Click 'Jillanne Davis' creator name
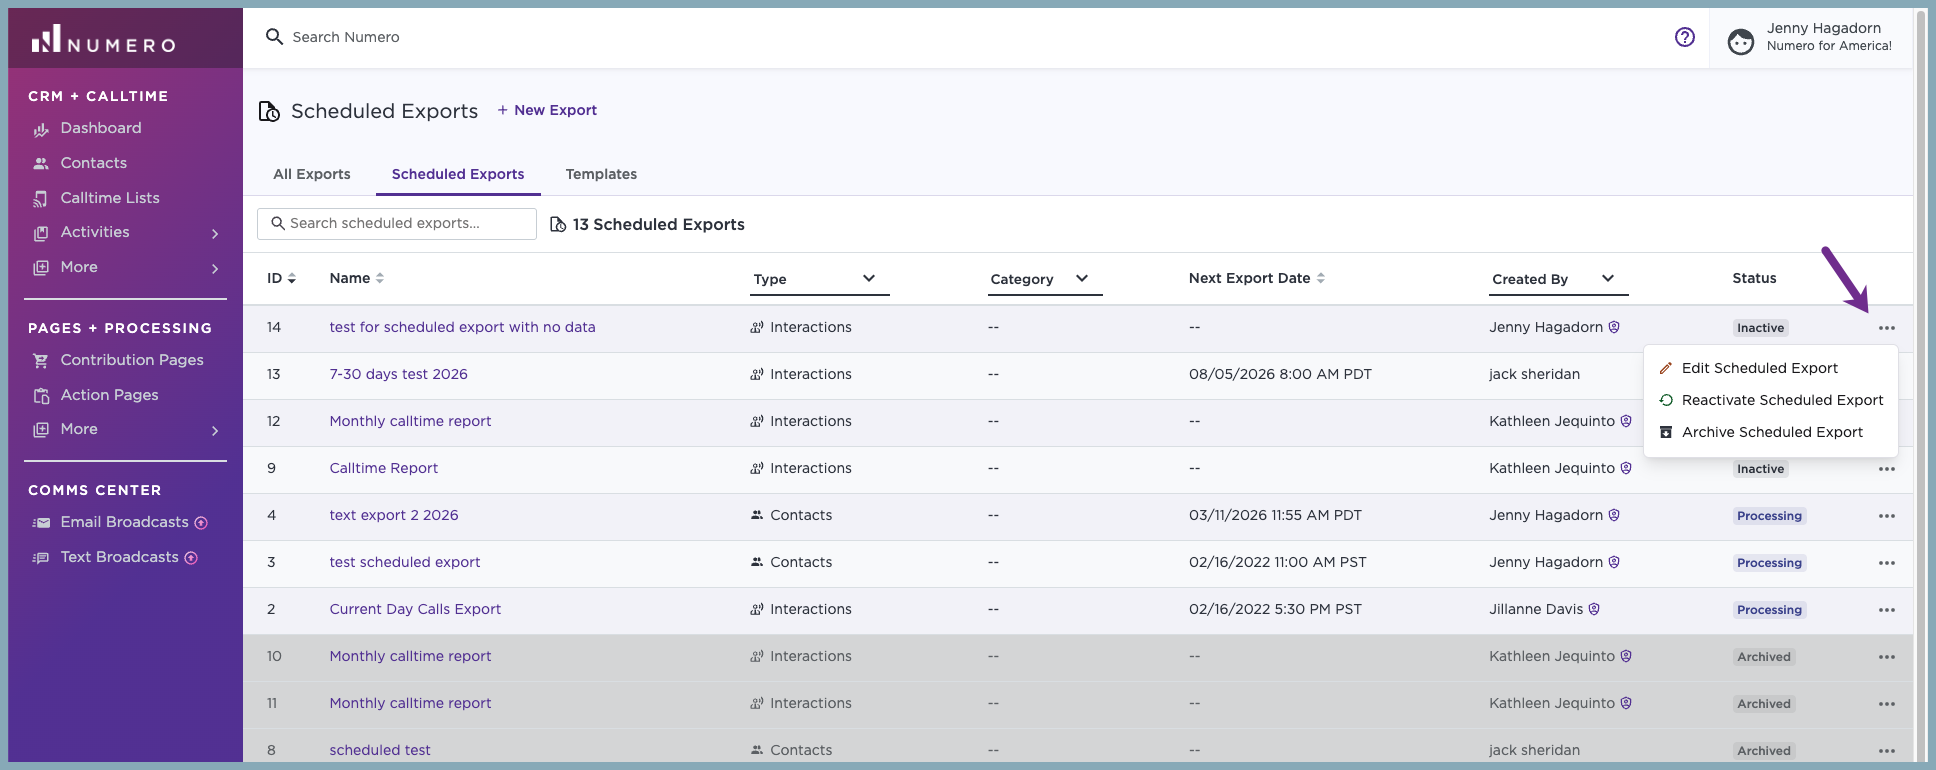 click(1536, 610)
